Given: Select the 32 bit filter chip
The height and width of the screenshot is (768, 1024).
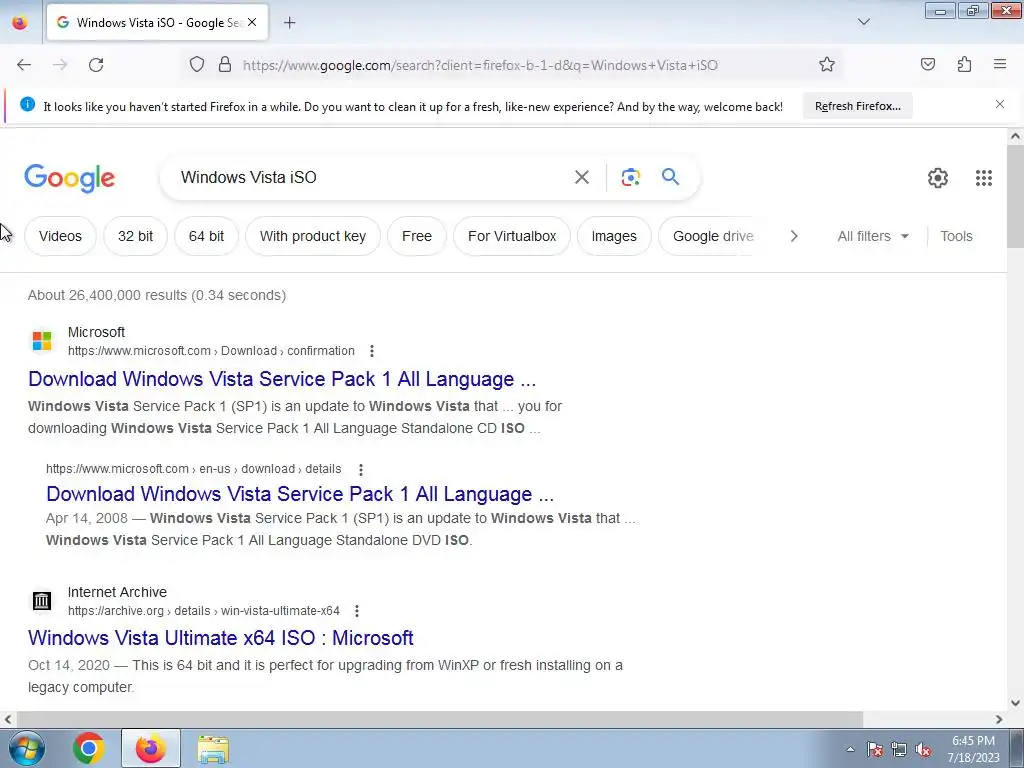Looking at the screenshot, I should 135,236.
